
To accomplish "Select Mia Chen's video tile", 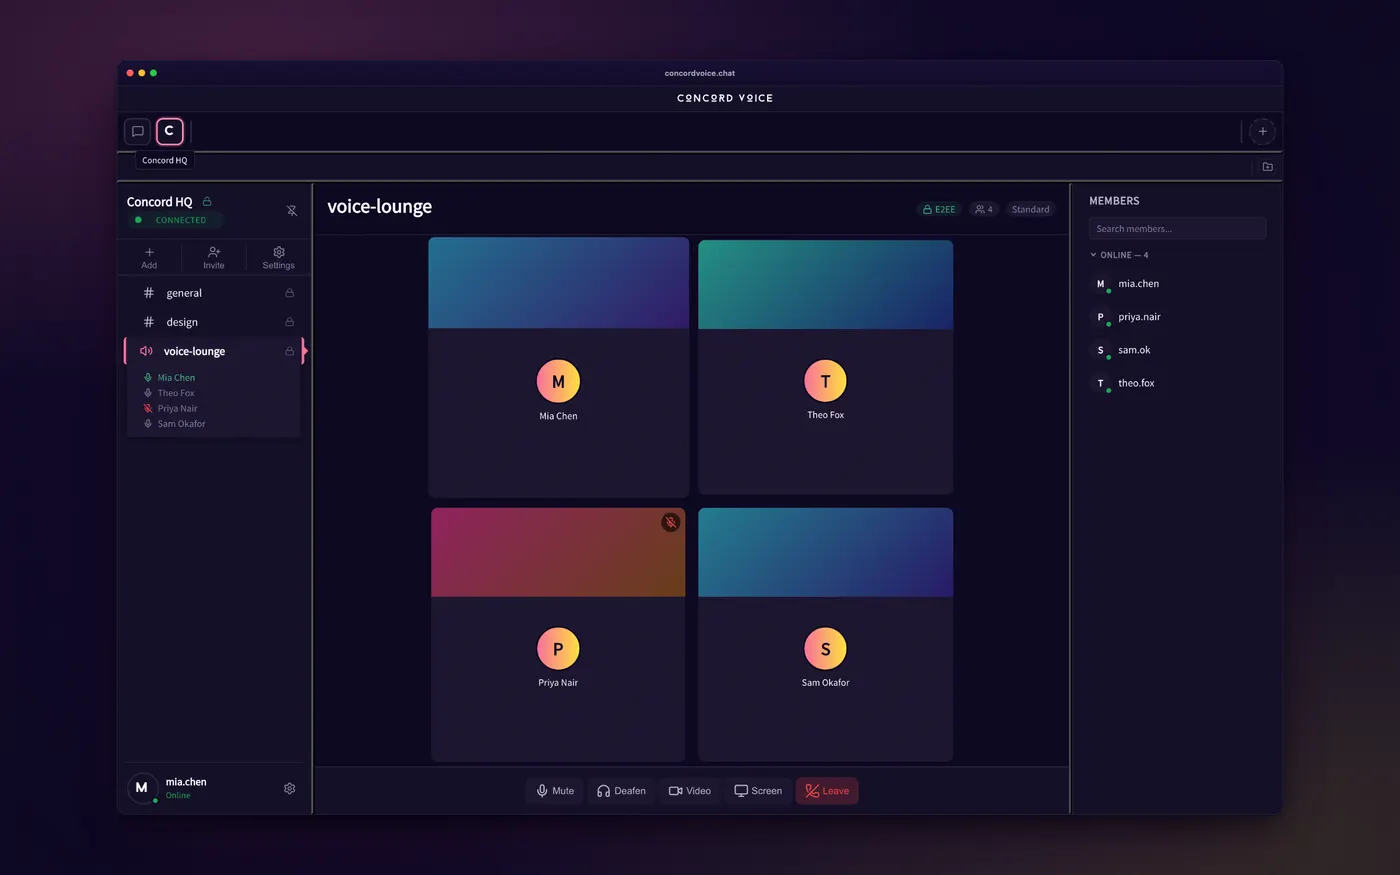I will pos(558,367).
